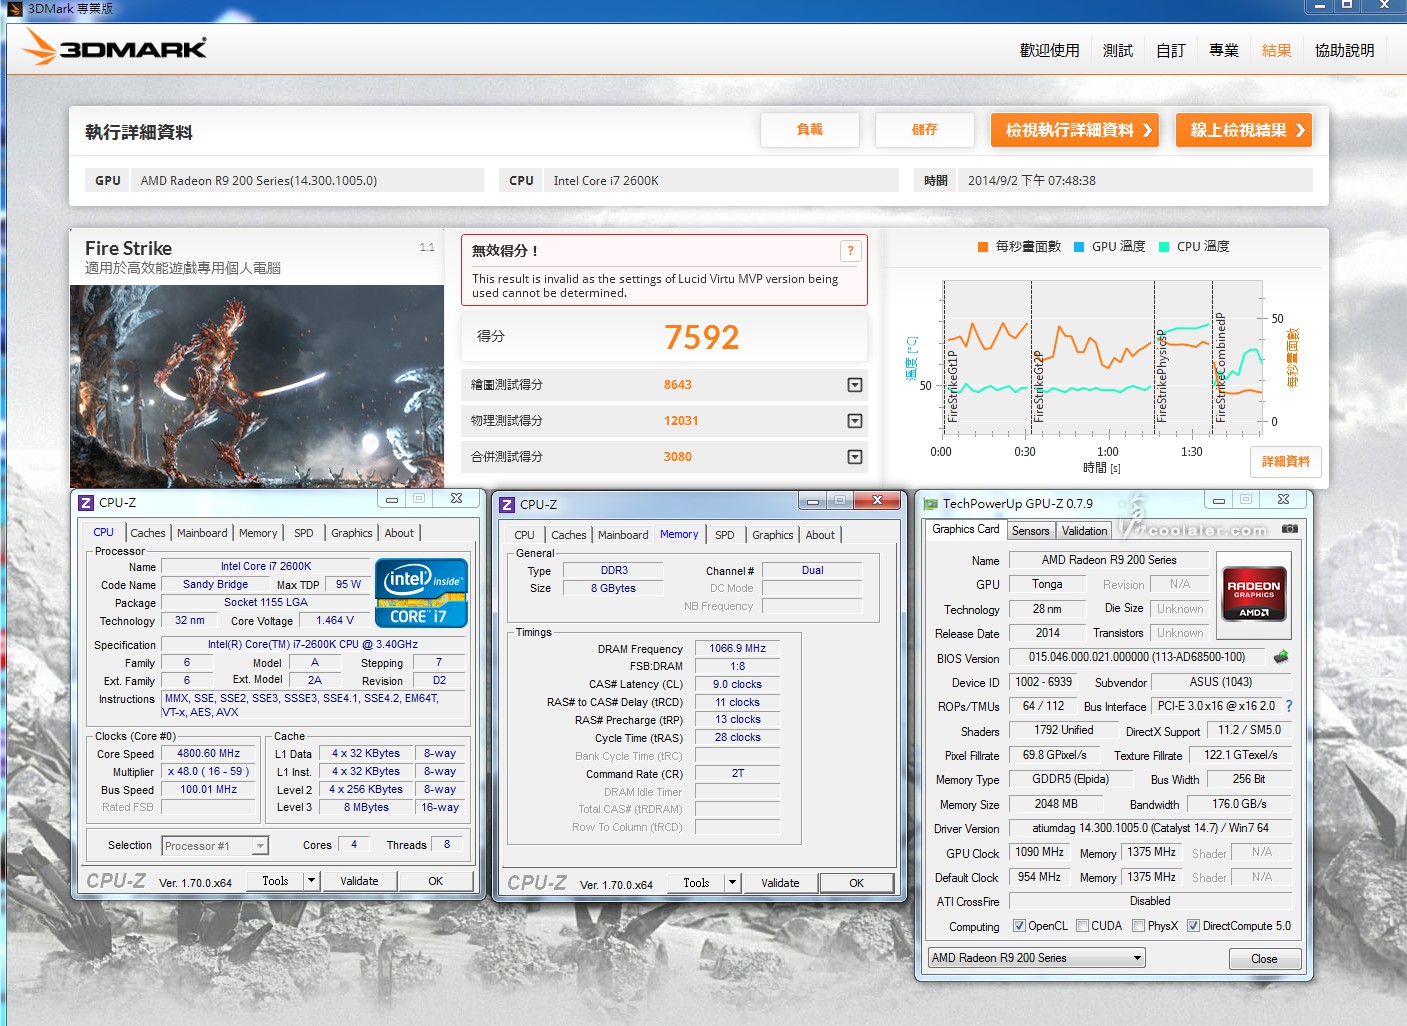Click the 線上檢視結果 view online button
1407x1026 pixels.
point(1244,130)
